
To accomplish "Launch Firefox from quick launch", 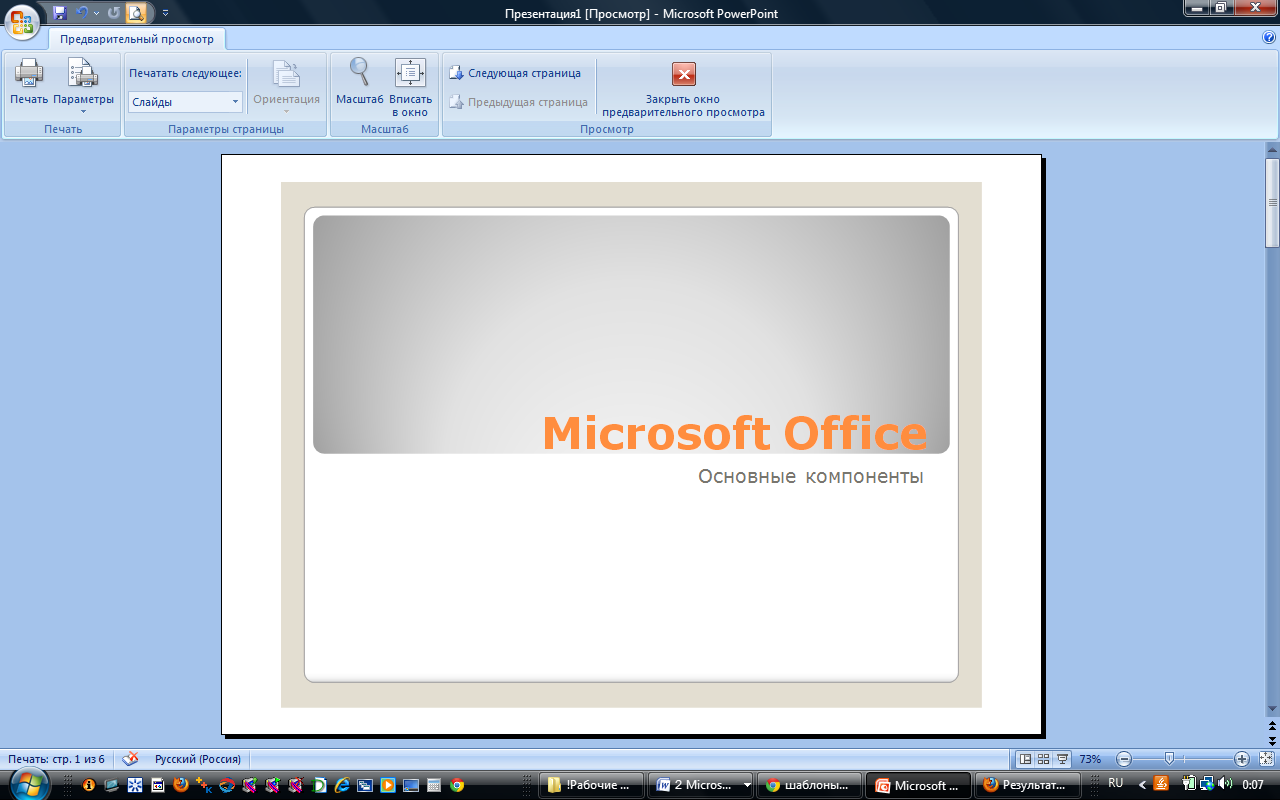I will pos(181,785).
